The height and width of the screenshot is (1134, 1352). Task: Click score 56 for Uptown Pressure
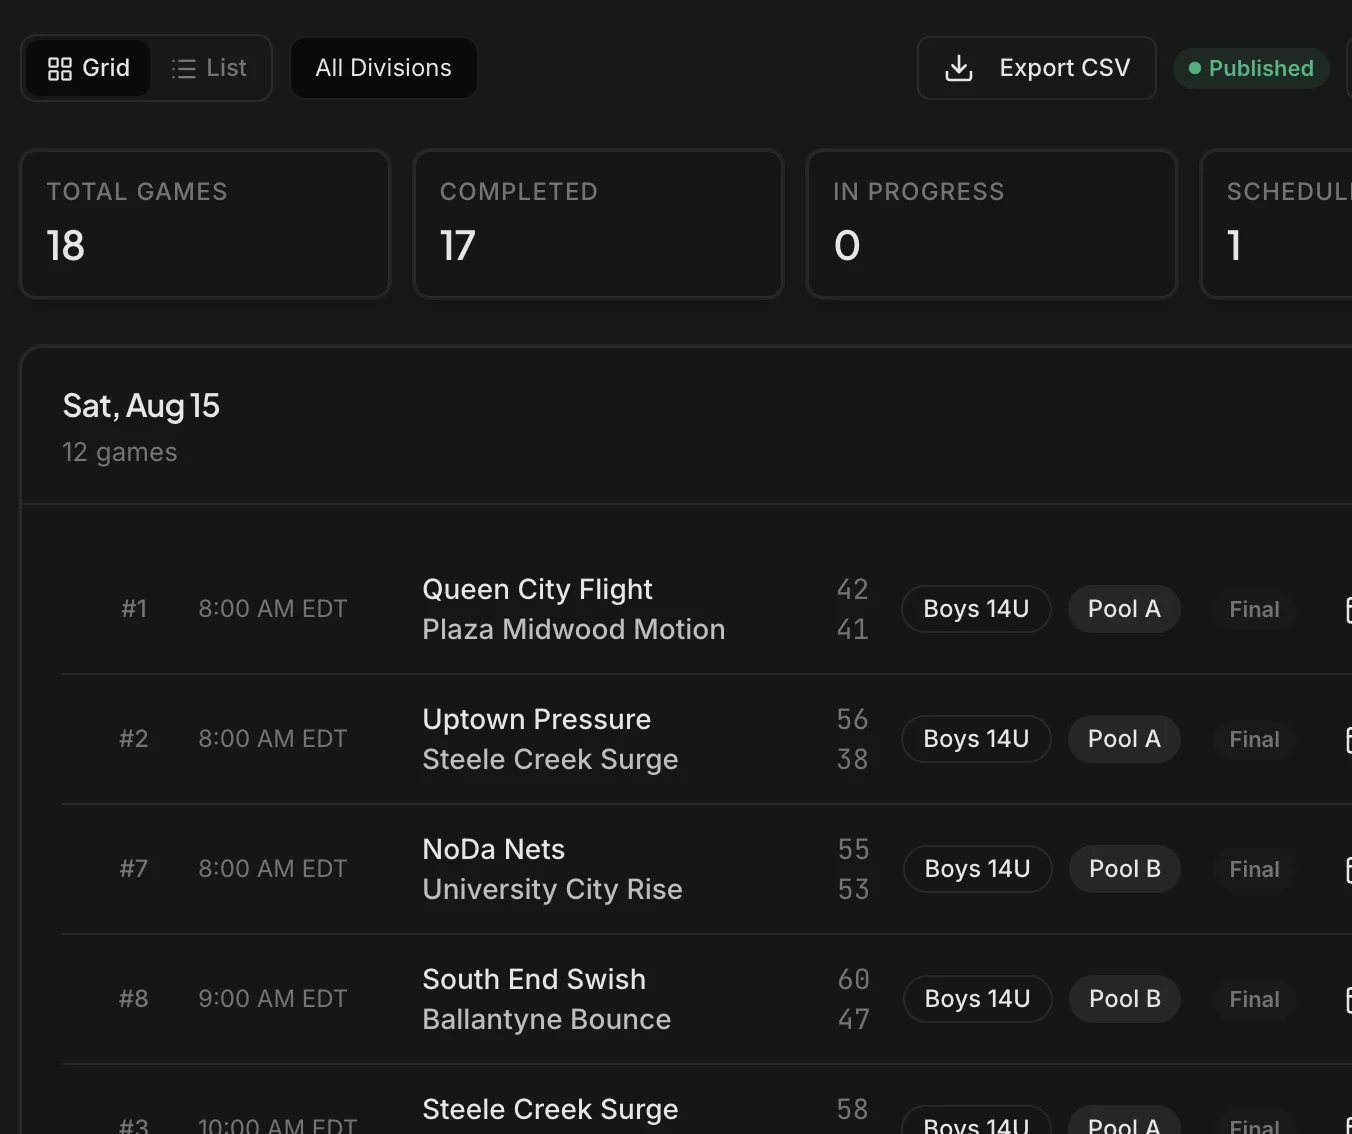(853, 719)
